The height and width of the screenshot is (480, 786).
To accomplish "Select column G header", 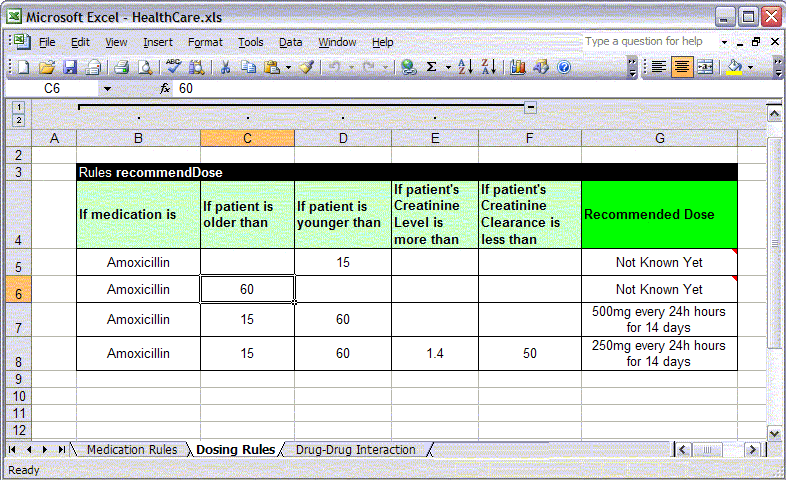I will [x=659, y=138].
